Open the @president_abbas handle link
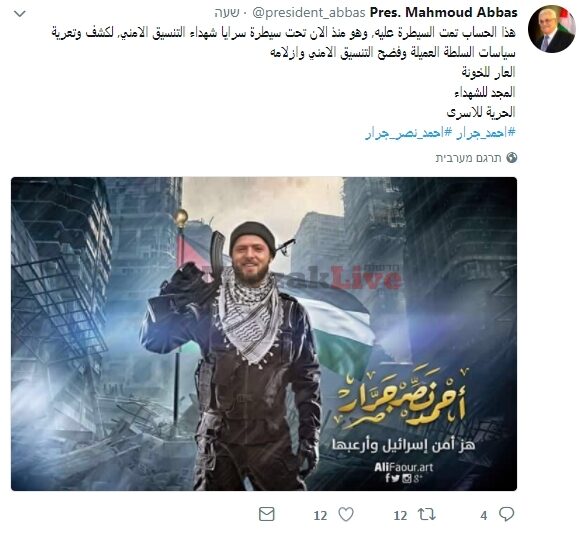The width and height of the screenshot is (584, 534). point(309,13)
